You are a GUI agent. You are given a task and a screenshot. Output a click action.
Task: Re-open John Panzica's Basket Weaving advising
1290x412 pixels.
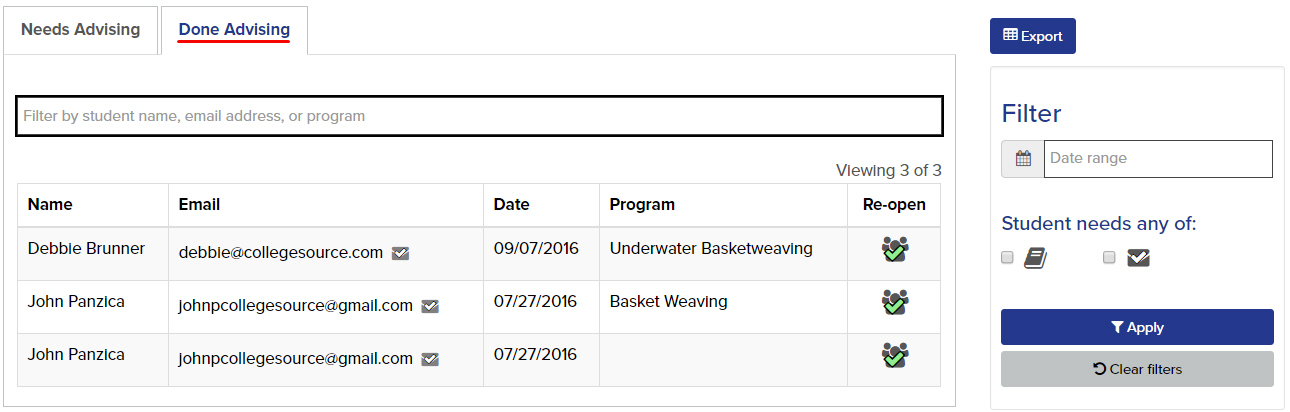point(895,302)
